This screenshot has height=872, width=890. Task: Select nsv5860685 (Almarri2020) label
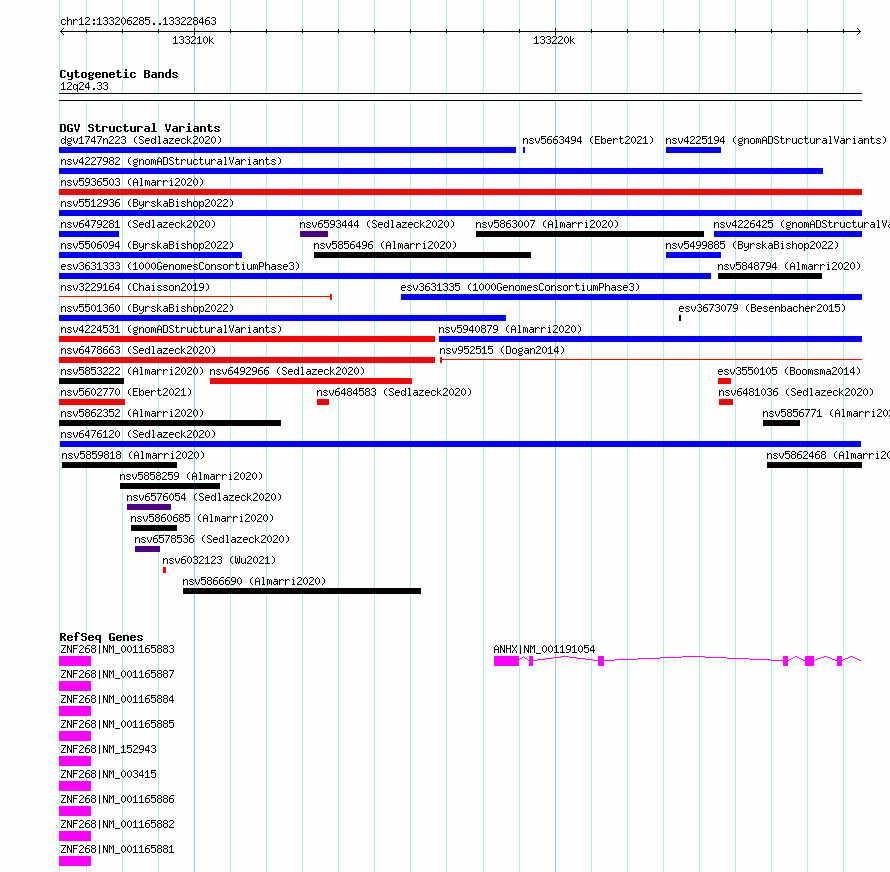click(202, 518)
